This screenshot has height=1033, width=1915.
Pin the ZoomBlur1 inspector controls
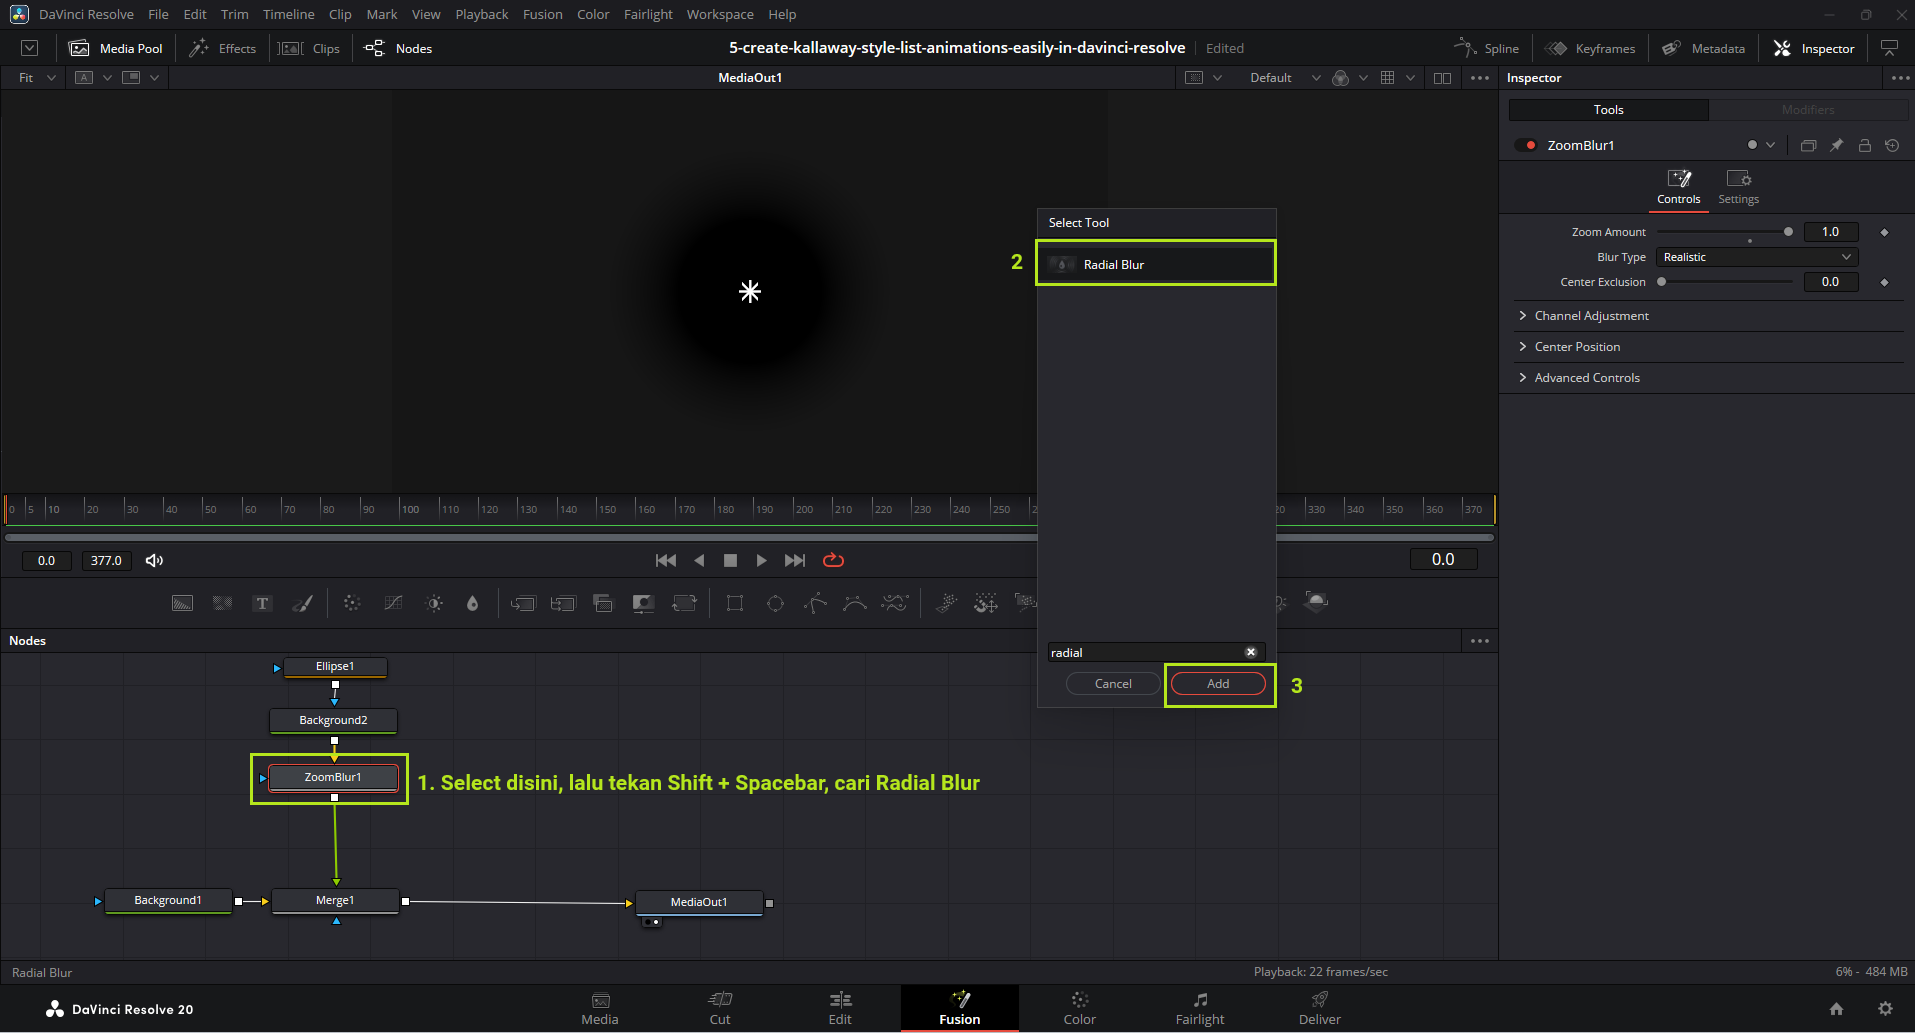pos(1837,145)
